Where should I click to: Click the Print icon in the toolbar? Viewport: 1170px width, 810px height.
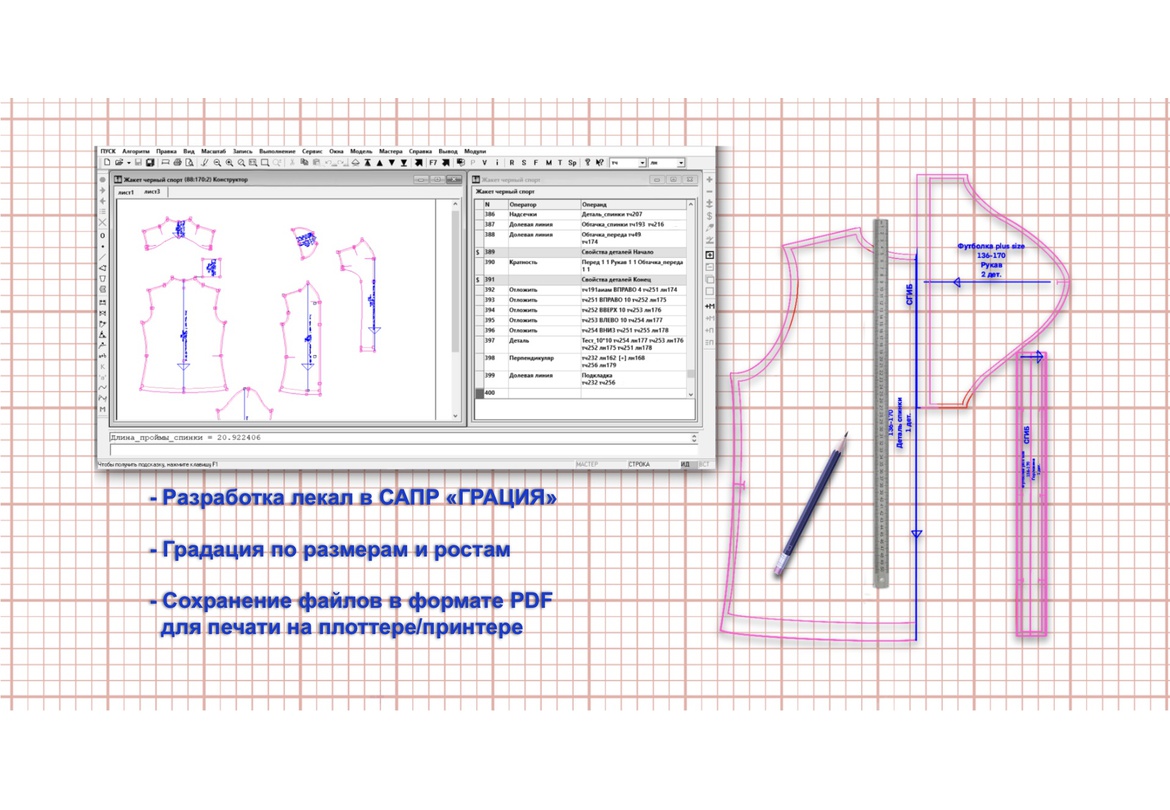pos(177,162)
